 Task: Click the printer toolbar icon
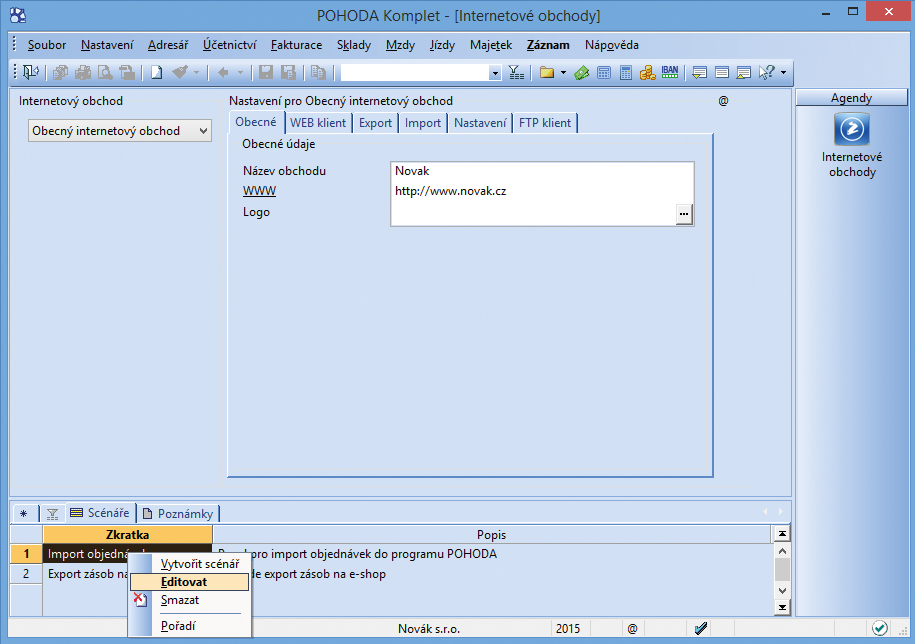pos(83,72)
